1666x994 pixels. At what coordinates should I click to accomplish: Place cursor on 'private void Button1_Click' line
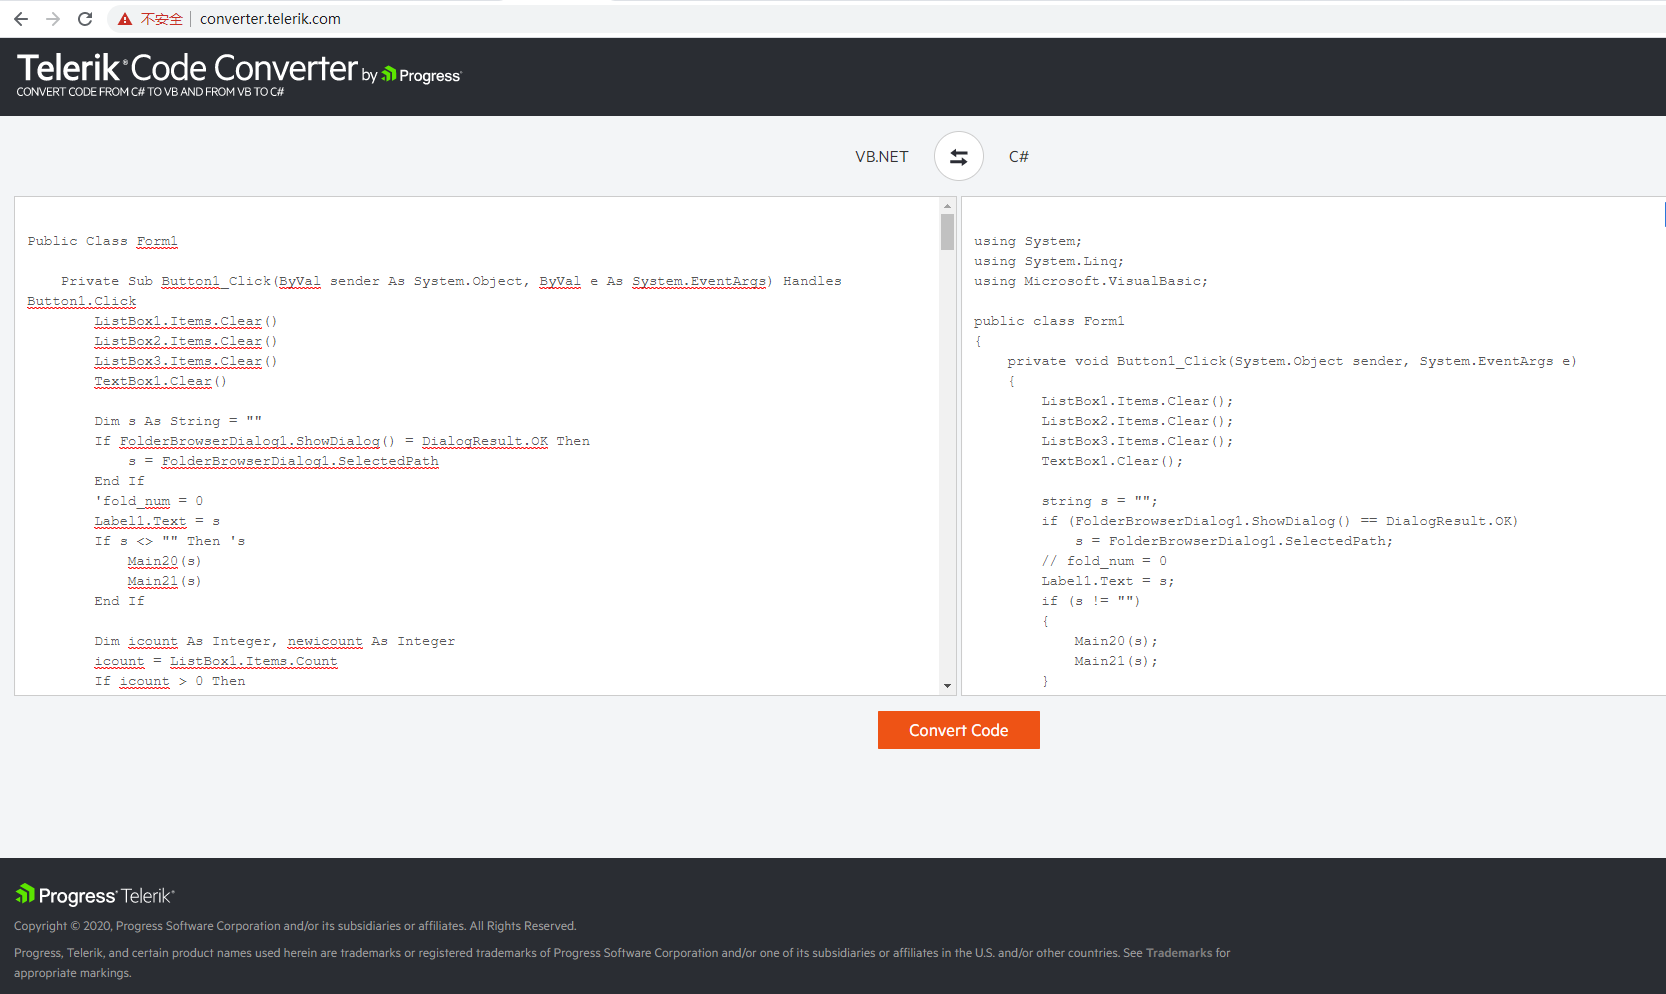pyautogui.click(x=1292, y=361)
